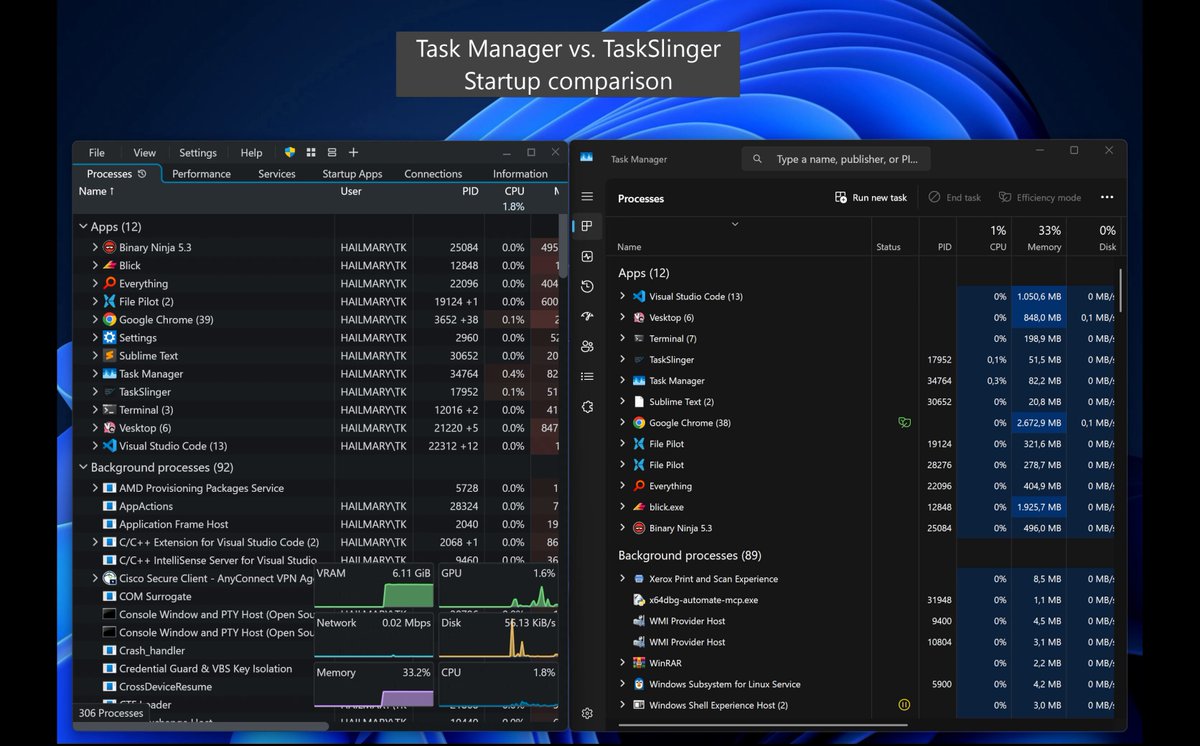Open TaskSlinger's Settings menu
The height and width of the screenshot is (746, 1200).
[198, 153]
